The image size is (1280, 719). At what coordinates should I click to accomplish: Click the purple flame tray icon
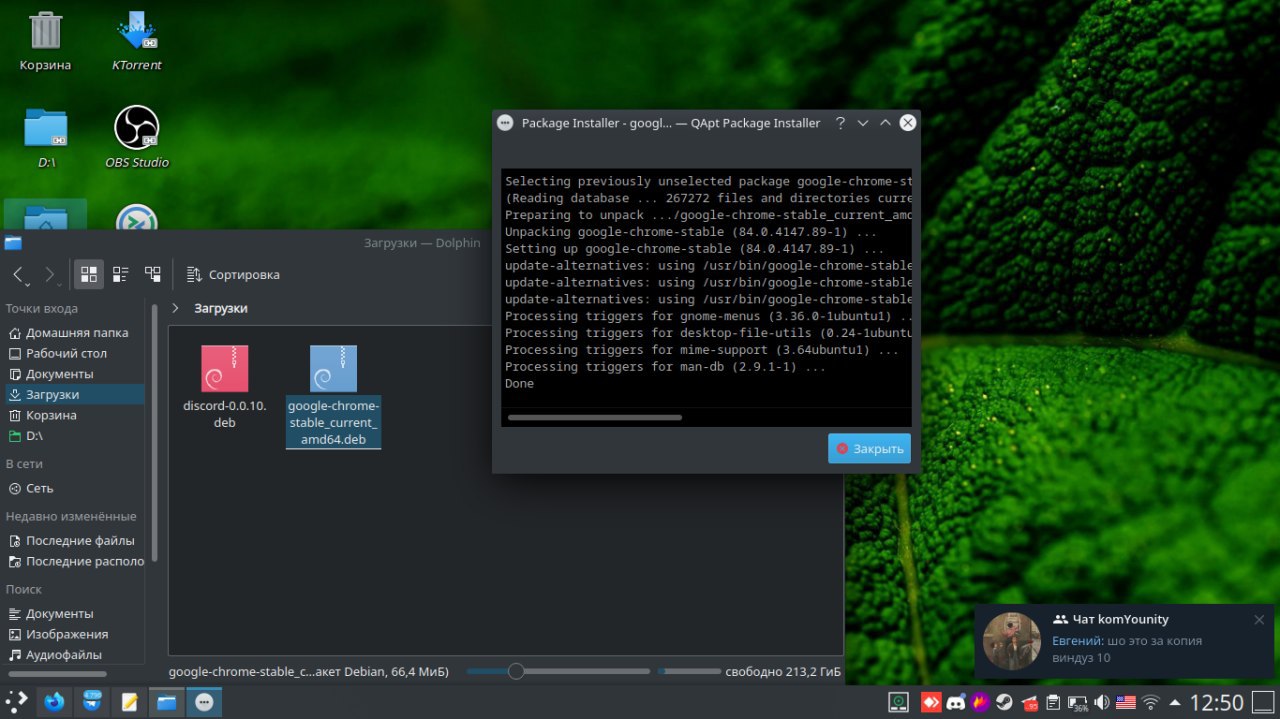tap(980, 703)
